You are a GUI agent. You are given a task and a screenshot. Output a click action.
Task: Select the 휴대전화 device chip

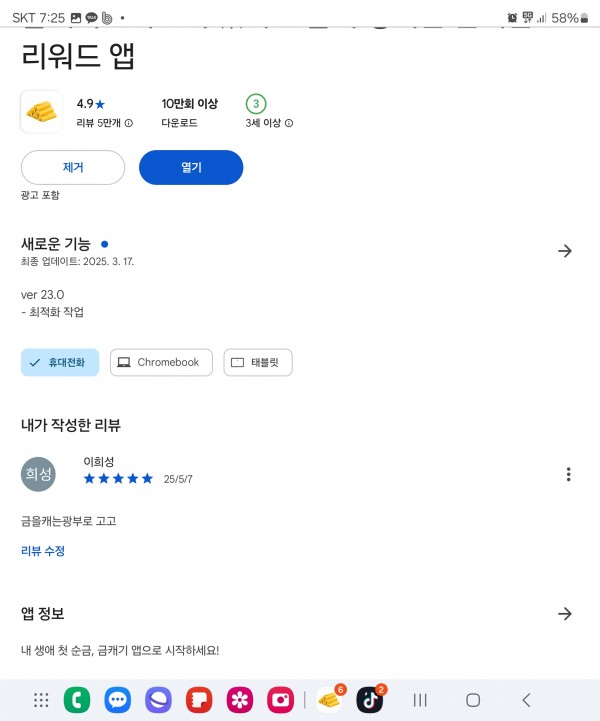(x=60, y=362)
